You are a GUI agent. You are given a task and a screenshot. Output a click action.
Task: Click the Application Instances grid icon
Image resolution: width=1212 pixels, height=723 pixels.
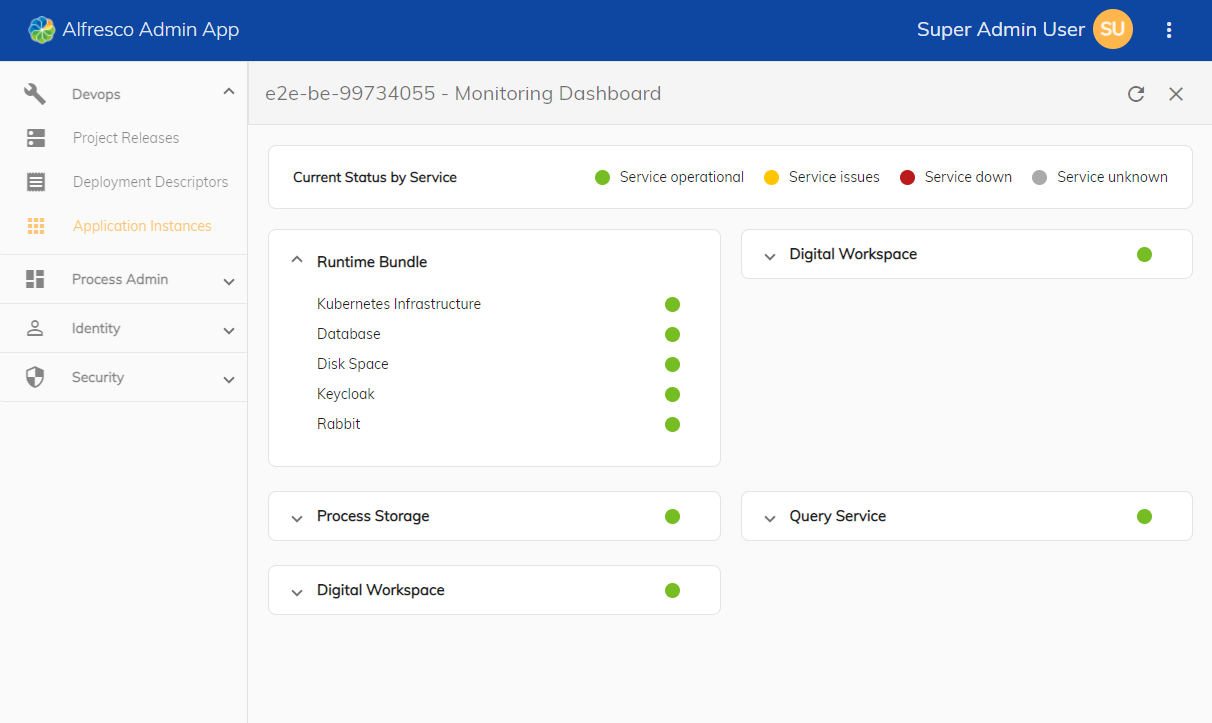[36, 226]
